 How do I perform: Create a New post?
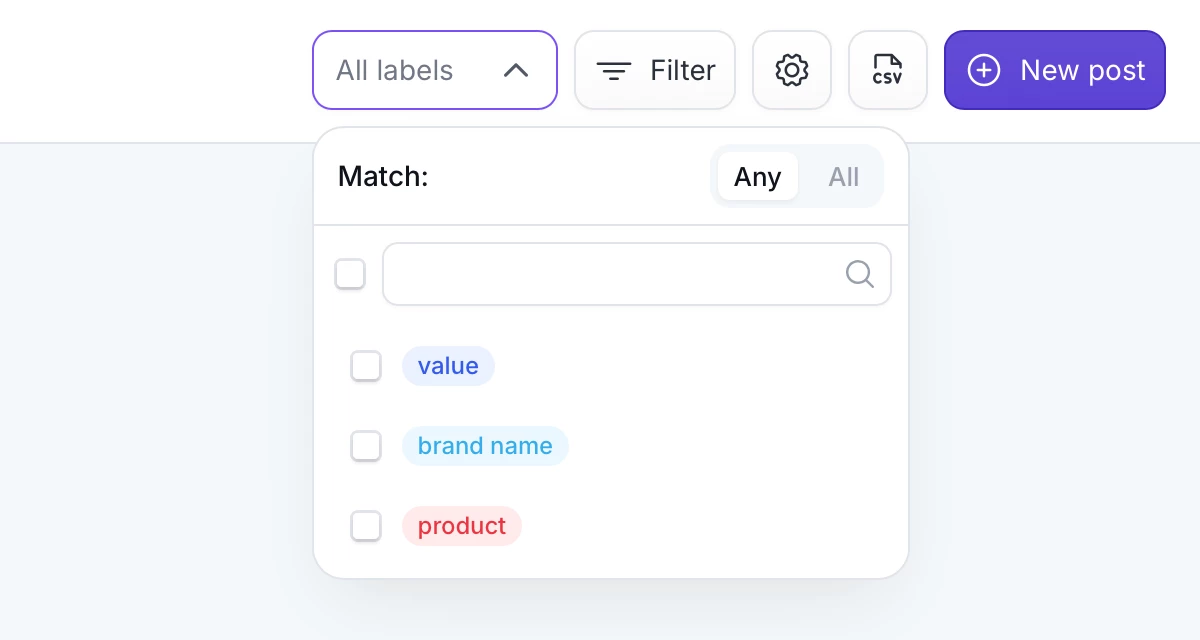(x=1055, y=70)
